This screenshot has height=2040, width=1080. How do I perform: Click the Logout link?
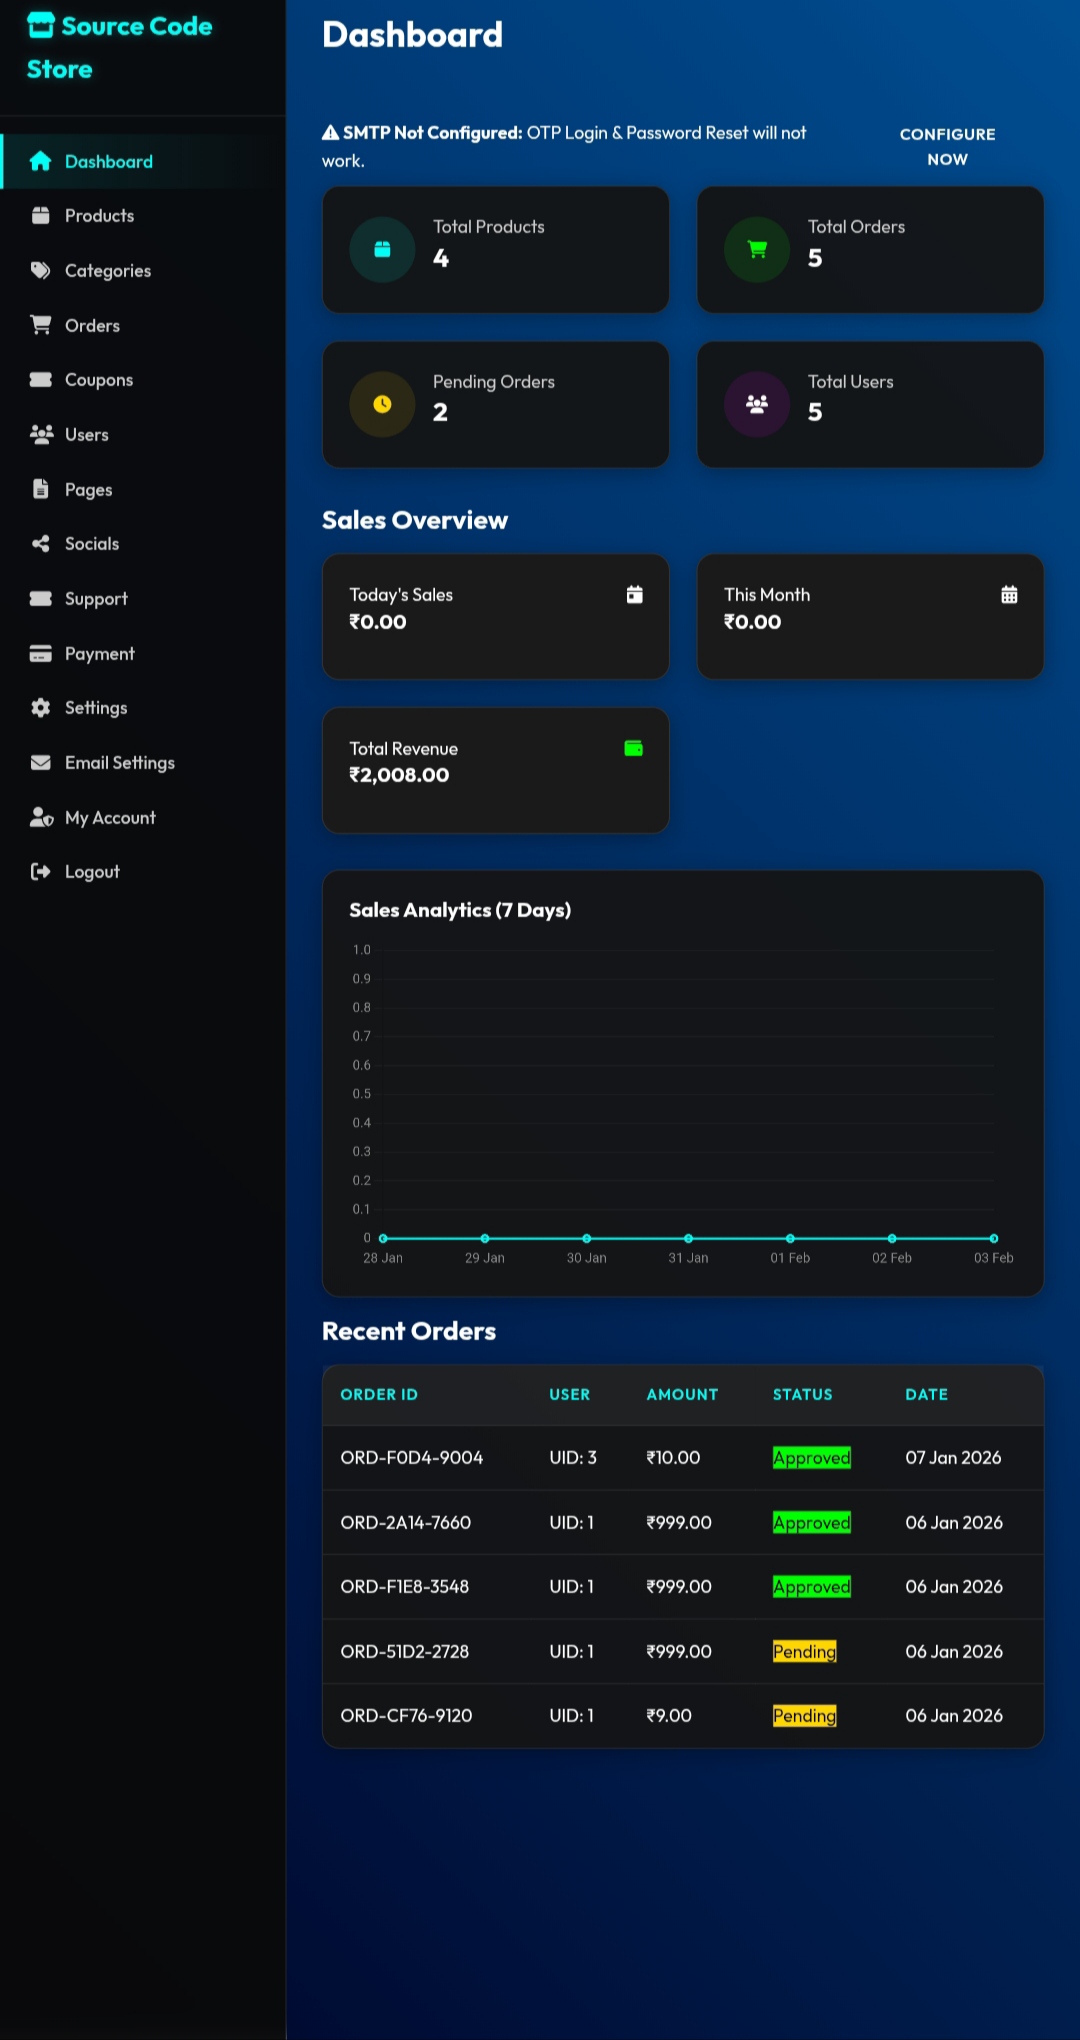(143, 871)
